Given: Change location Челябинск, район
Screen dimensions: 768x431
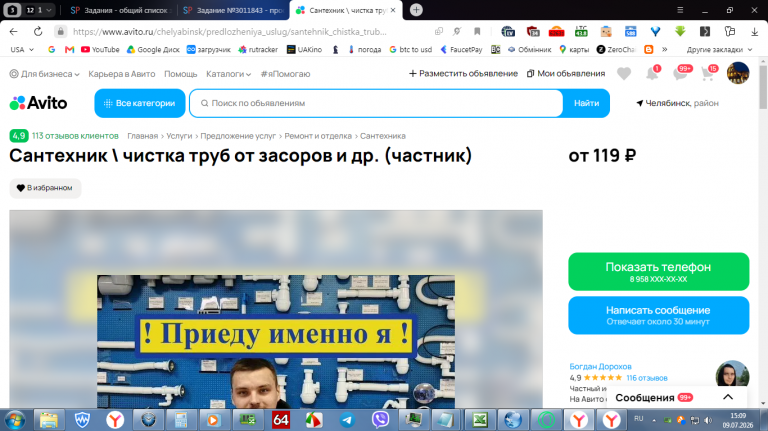Looking at the screenshot, I should pos(677,103).
